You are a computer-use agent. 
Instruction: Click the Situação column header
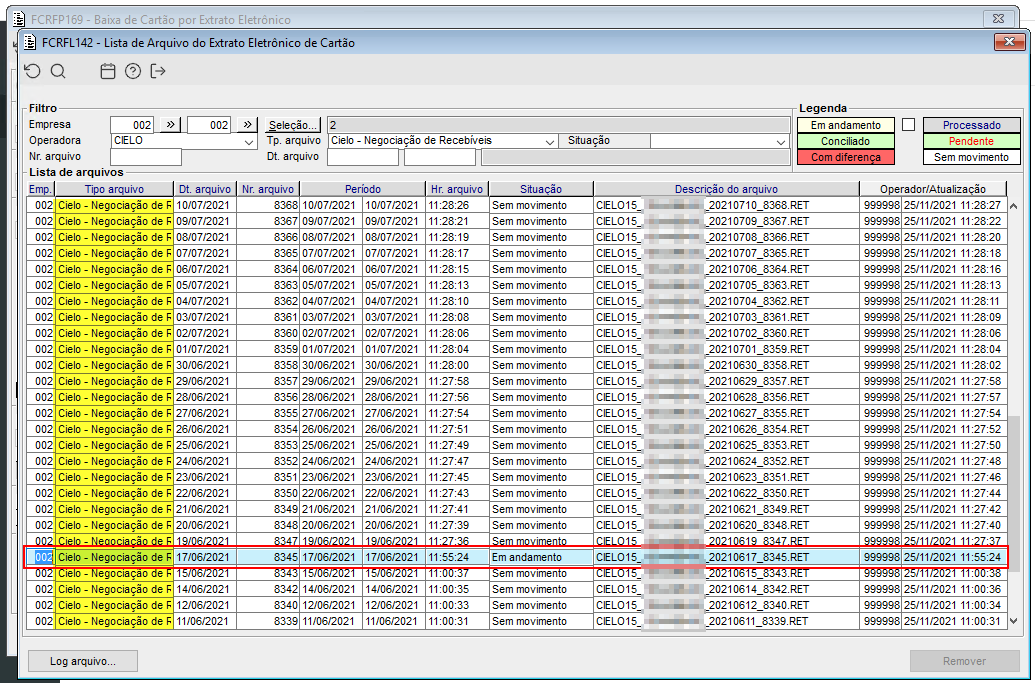point(541,189)
